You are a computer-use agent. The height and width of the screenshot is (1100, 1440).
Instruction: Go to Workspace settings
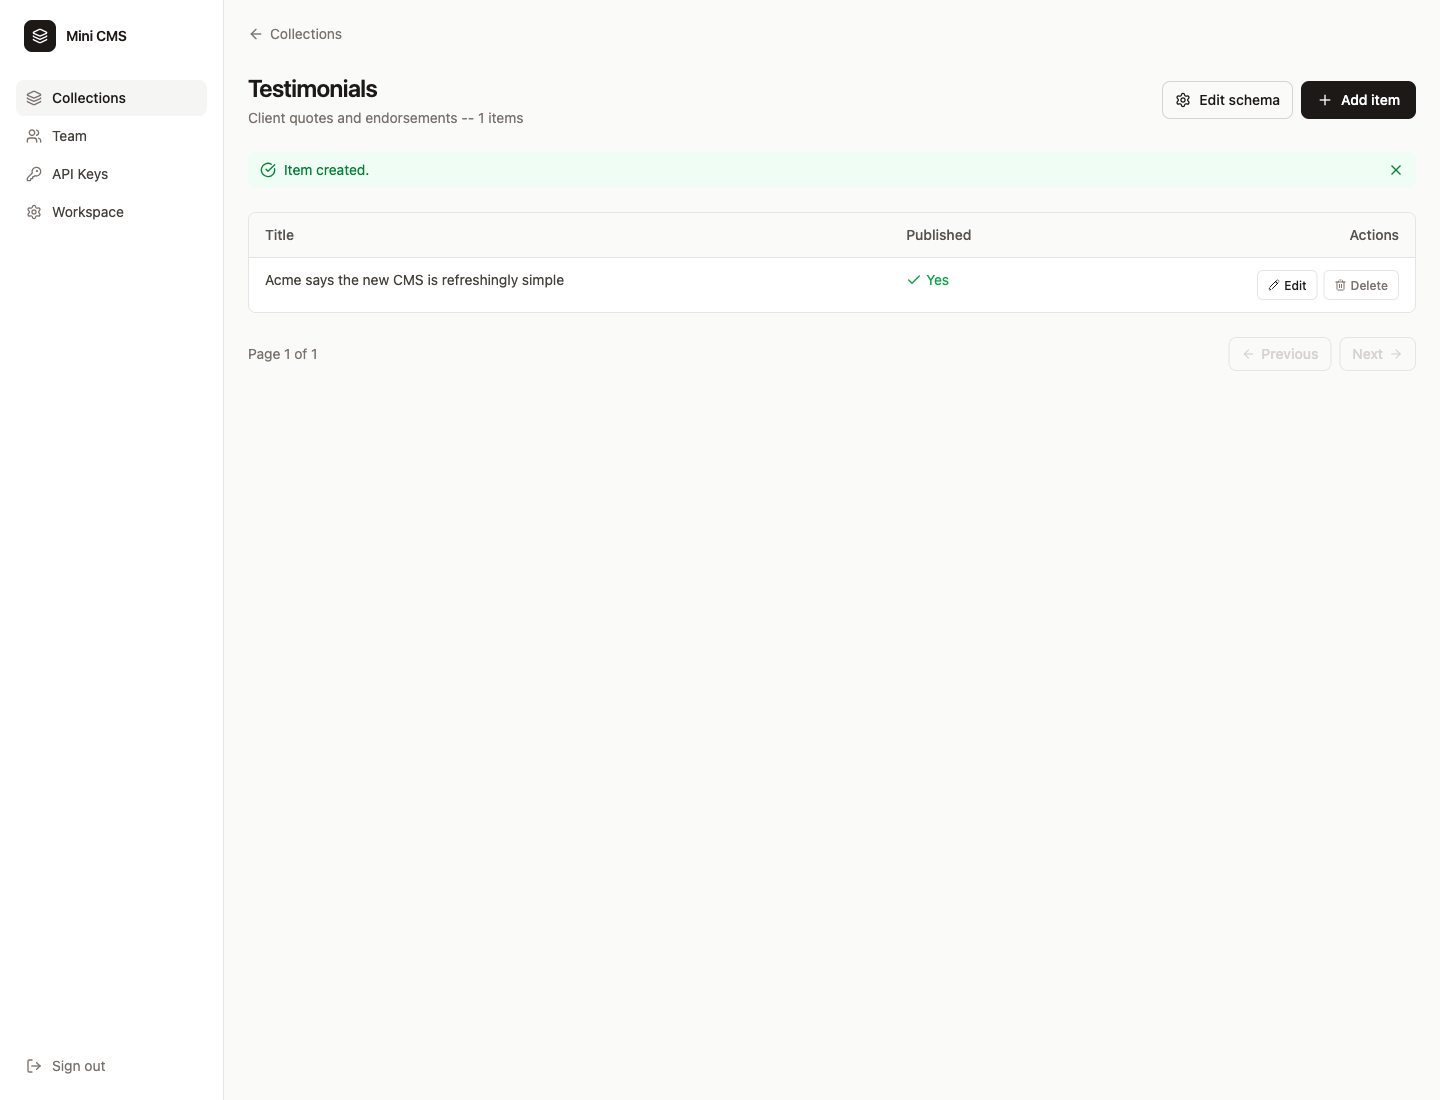tap(88, 212)
